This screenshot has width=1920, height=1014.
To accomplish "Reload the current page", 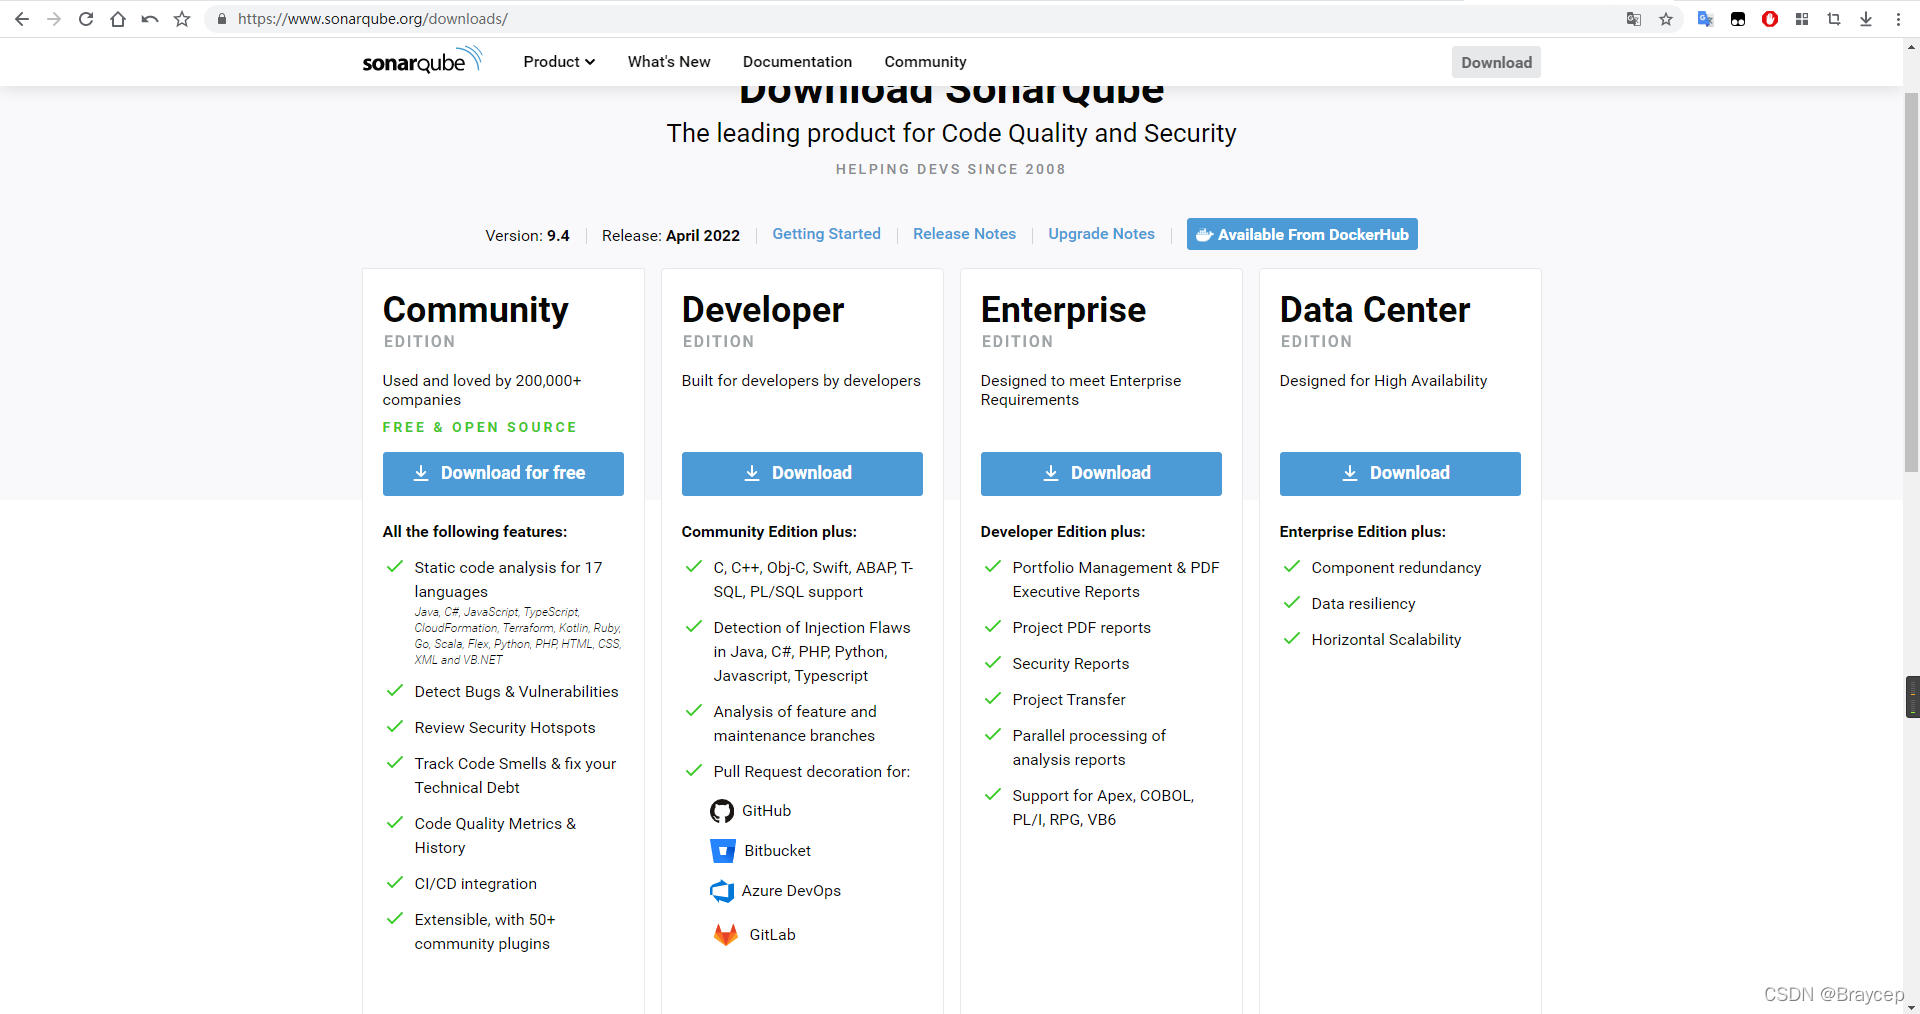I will pos(86,19).
